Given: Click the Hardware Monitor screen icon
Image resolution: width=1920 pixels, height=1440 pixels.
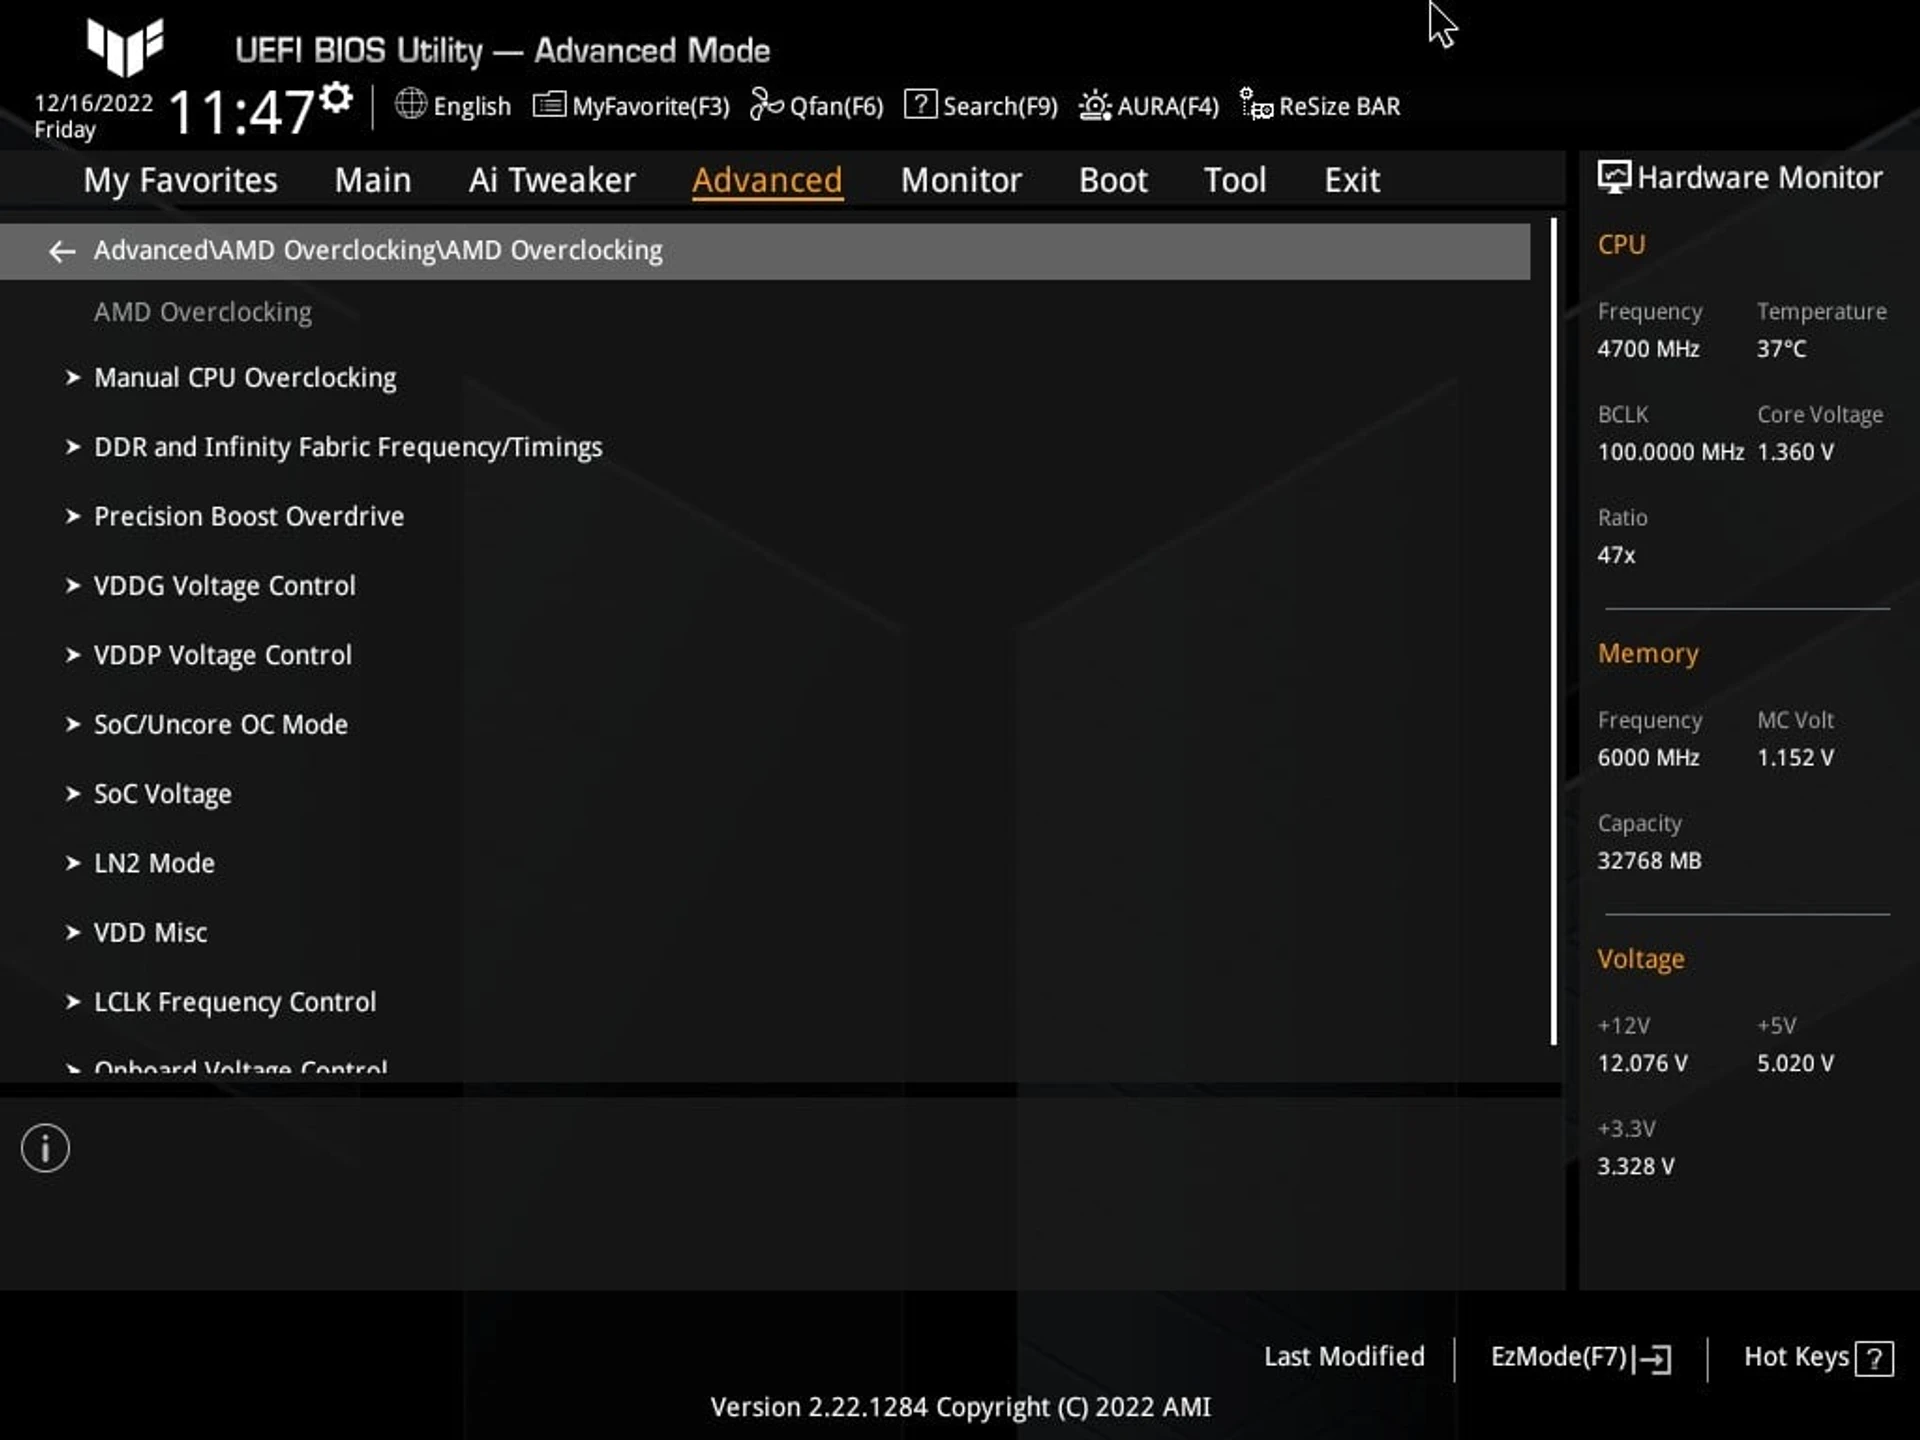Looking at the screenshot, I should 1614,178.
